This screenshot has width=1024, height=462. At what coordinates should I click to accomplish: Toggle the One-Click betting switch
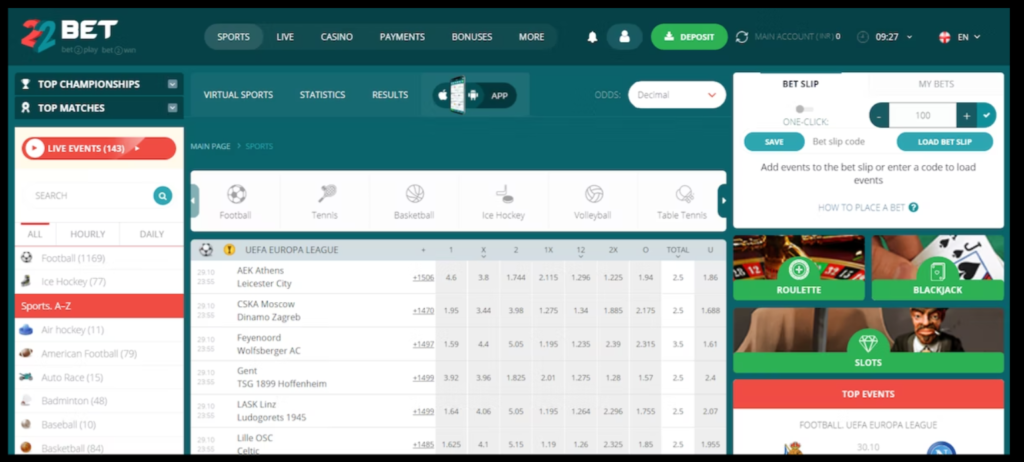point(804,109)
